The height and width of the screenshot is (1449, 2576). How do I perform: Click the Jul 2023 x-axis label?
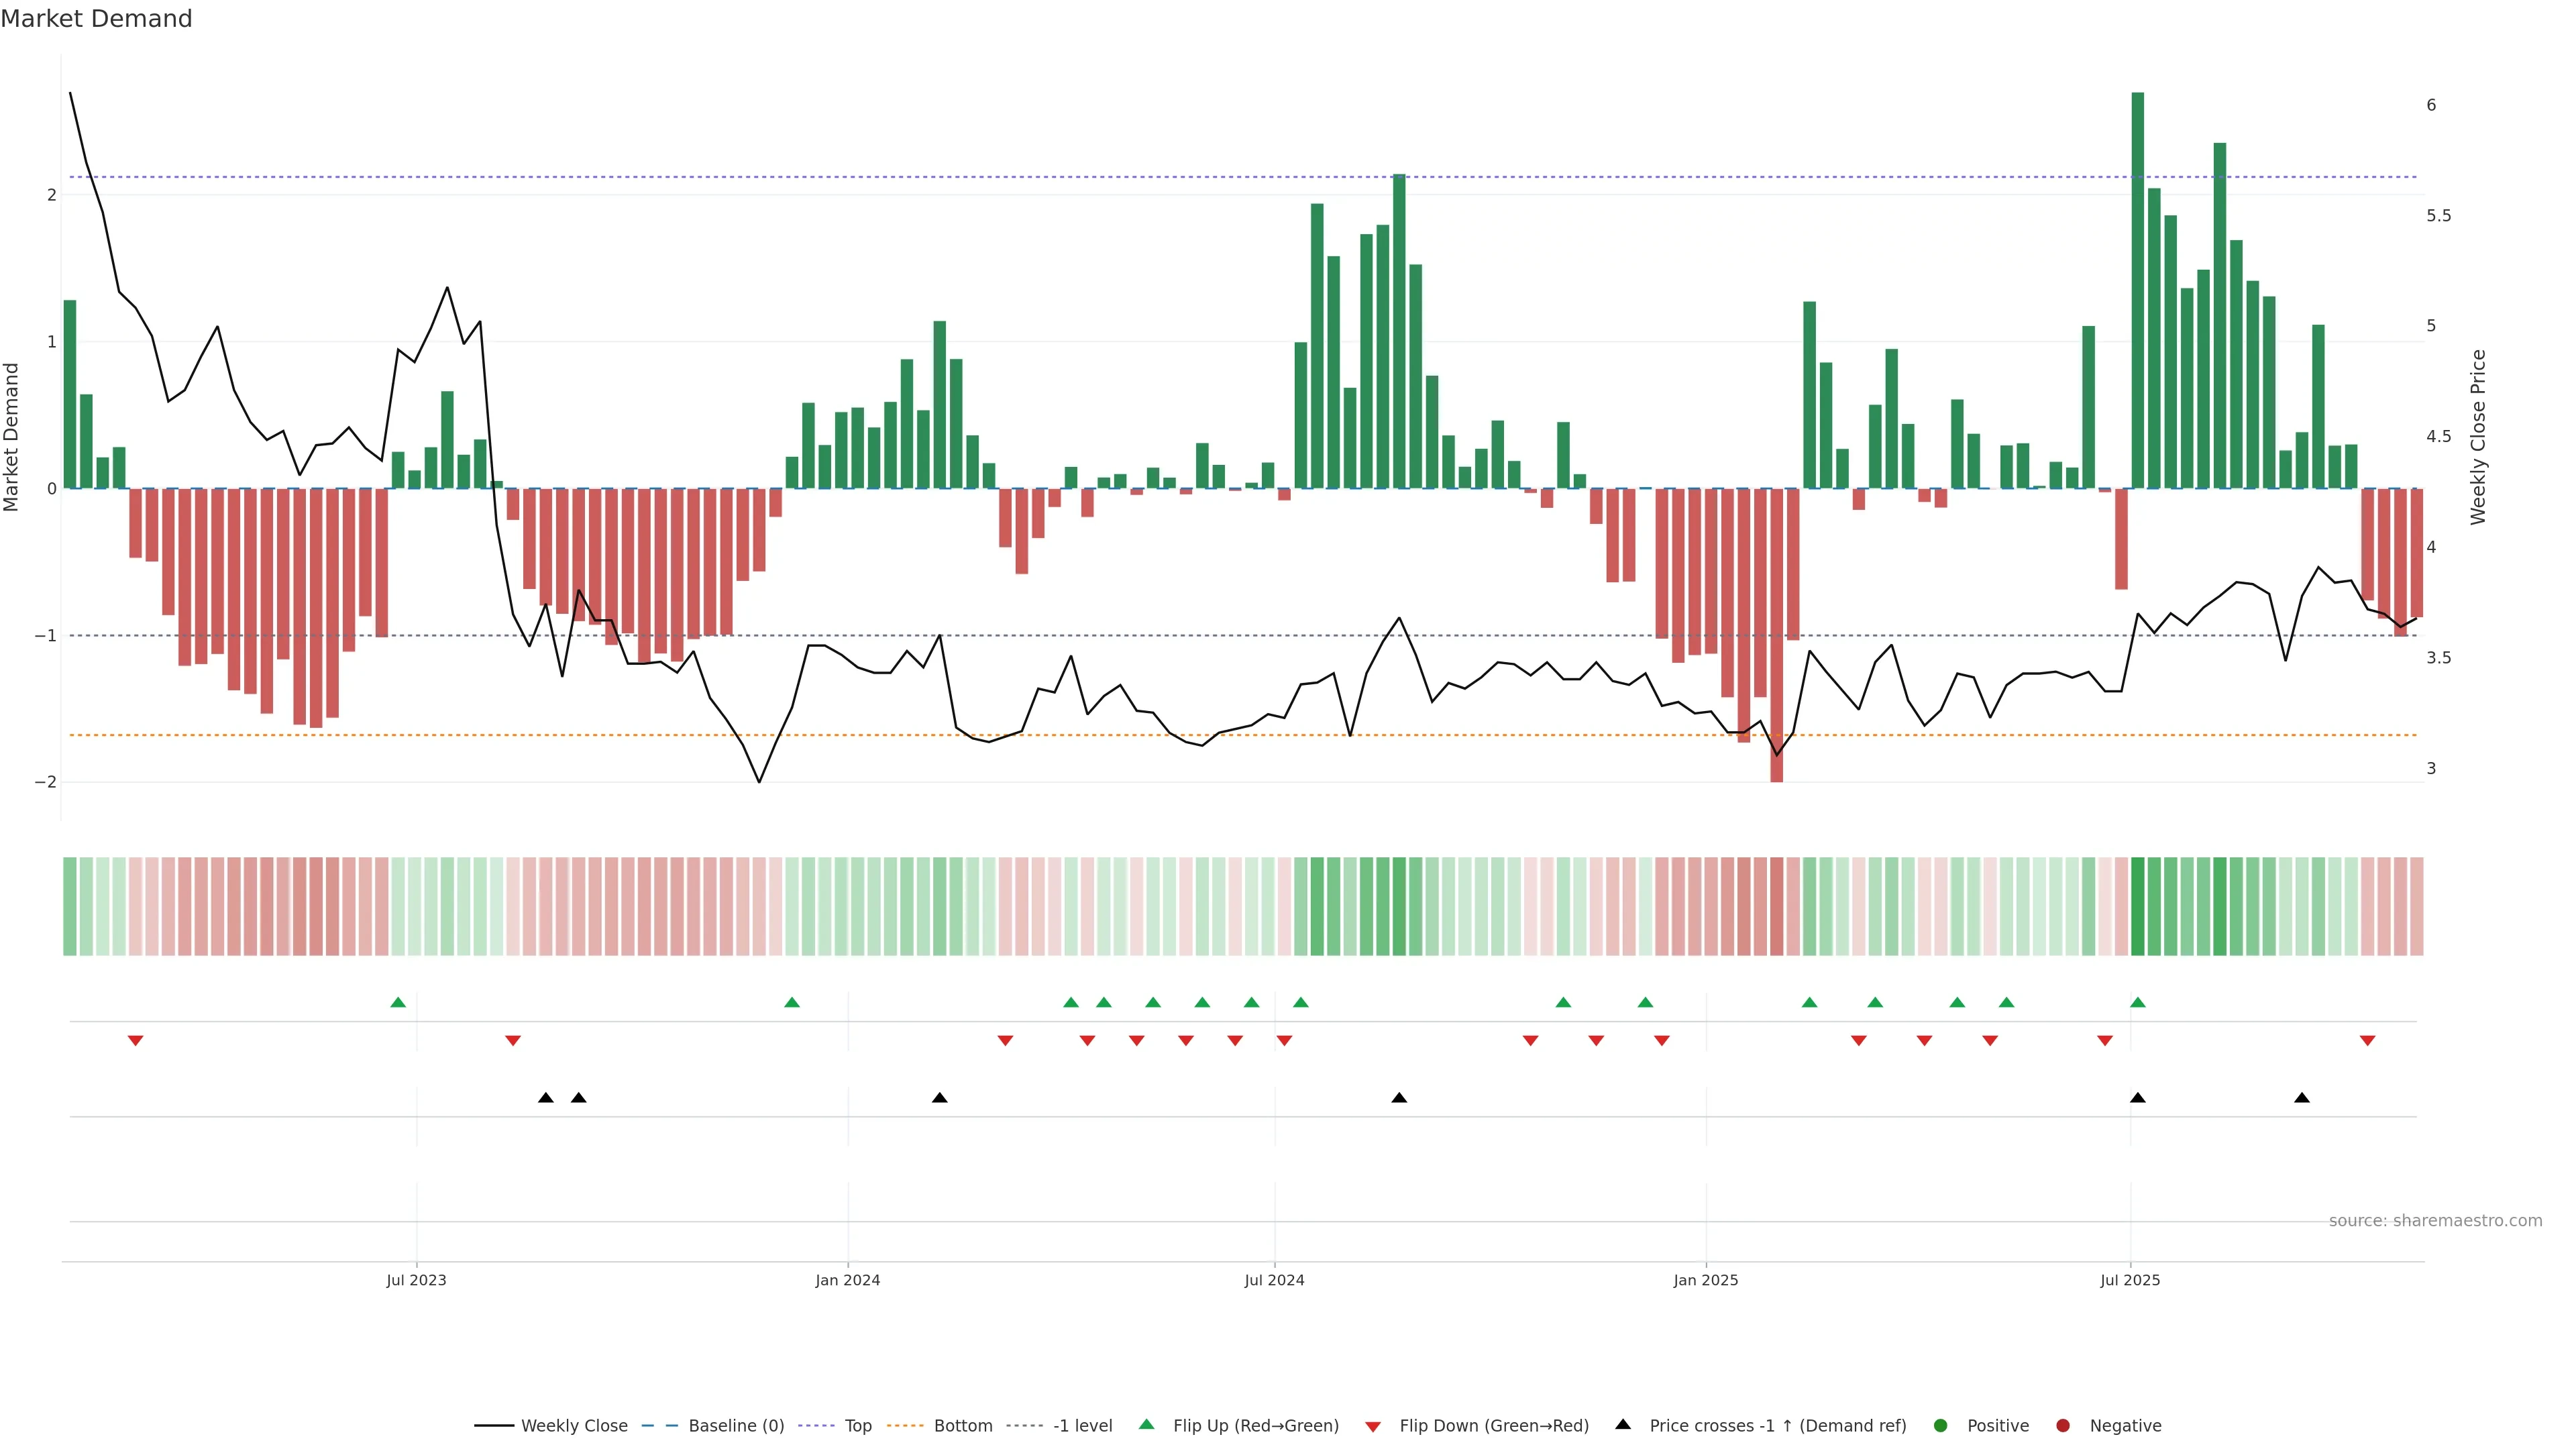[x=416, y=1280]
